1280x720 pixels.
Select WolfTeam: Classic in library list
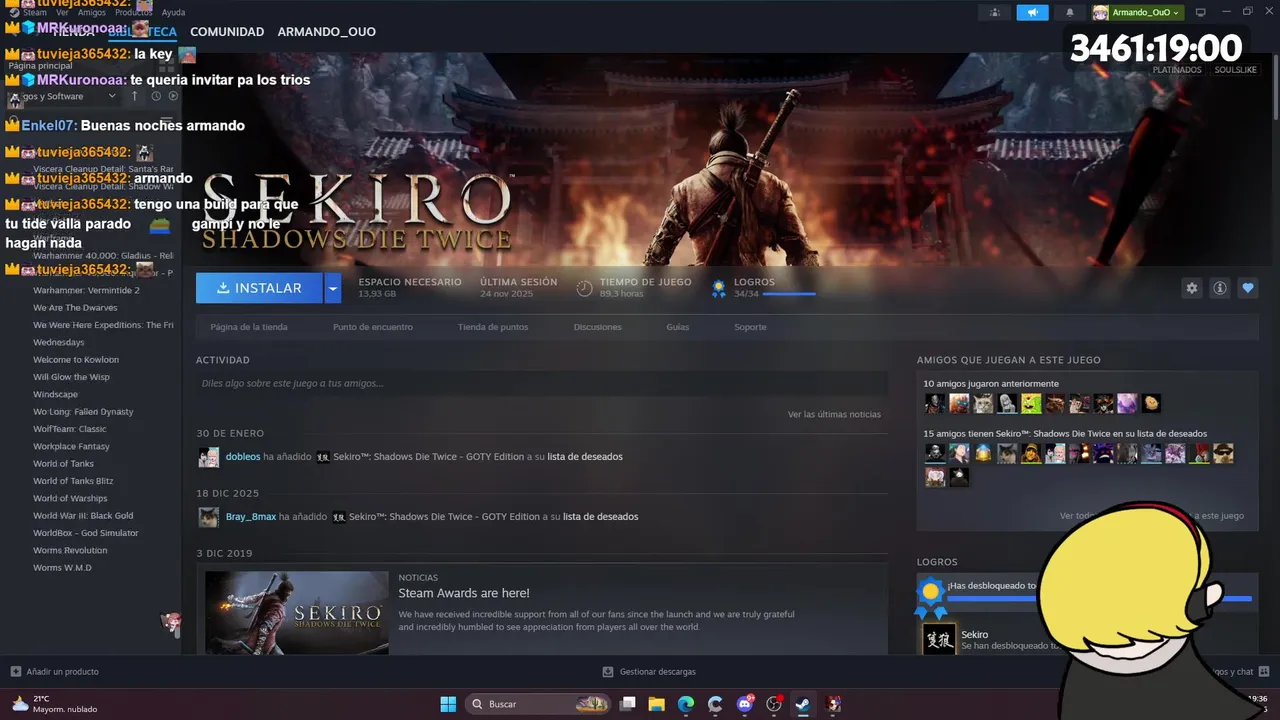pyautogui.click(x=70, y=429)
